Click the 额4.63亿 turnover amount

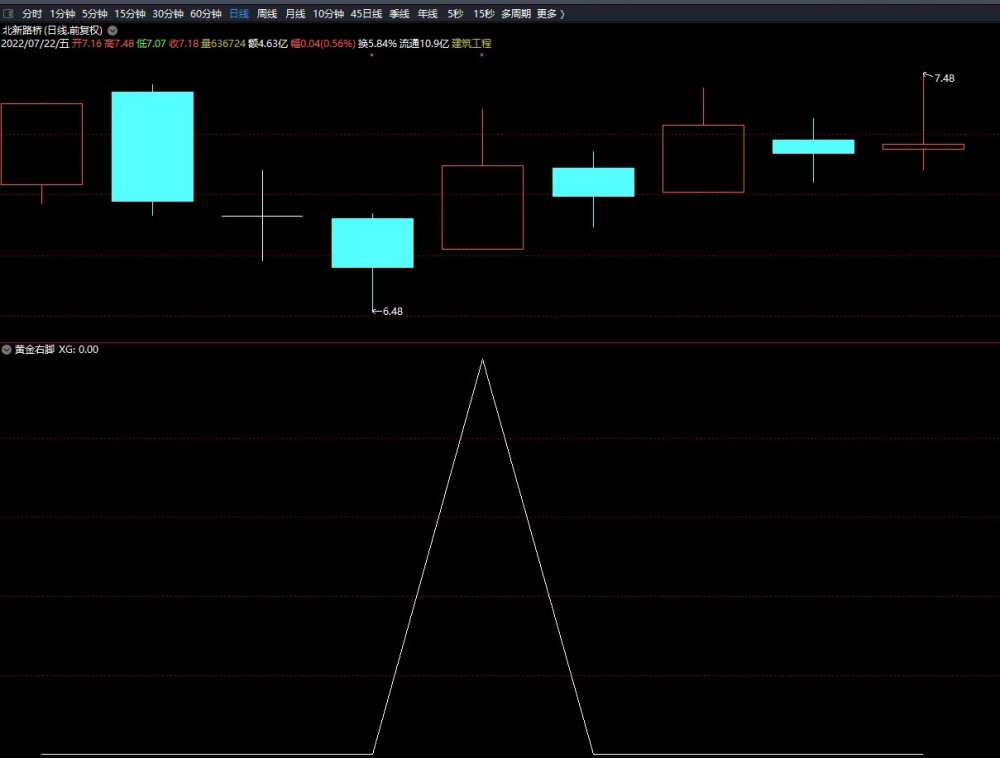268,43
